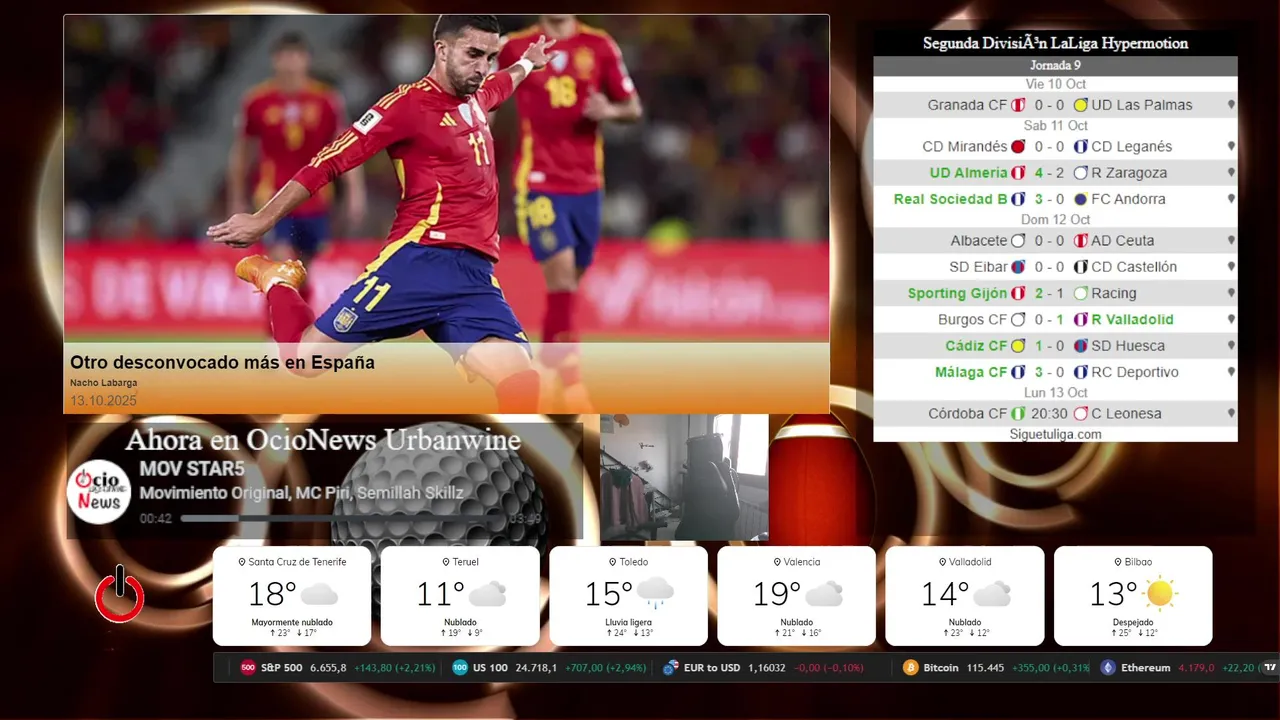Click the rain cloud icon on Toledo card
1280x720 pixels.
tap(655, 593)
